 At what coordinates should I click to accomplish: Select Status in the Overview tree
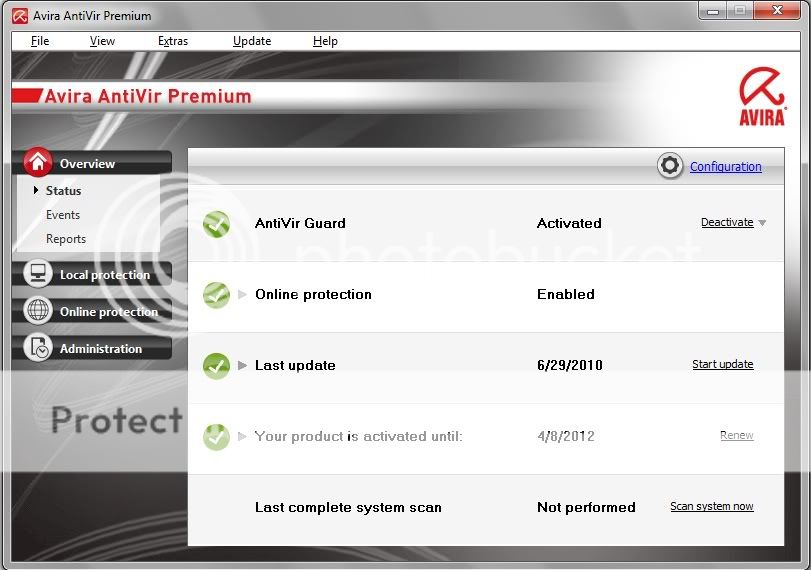coord(63,190)
